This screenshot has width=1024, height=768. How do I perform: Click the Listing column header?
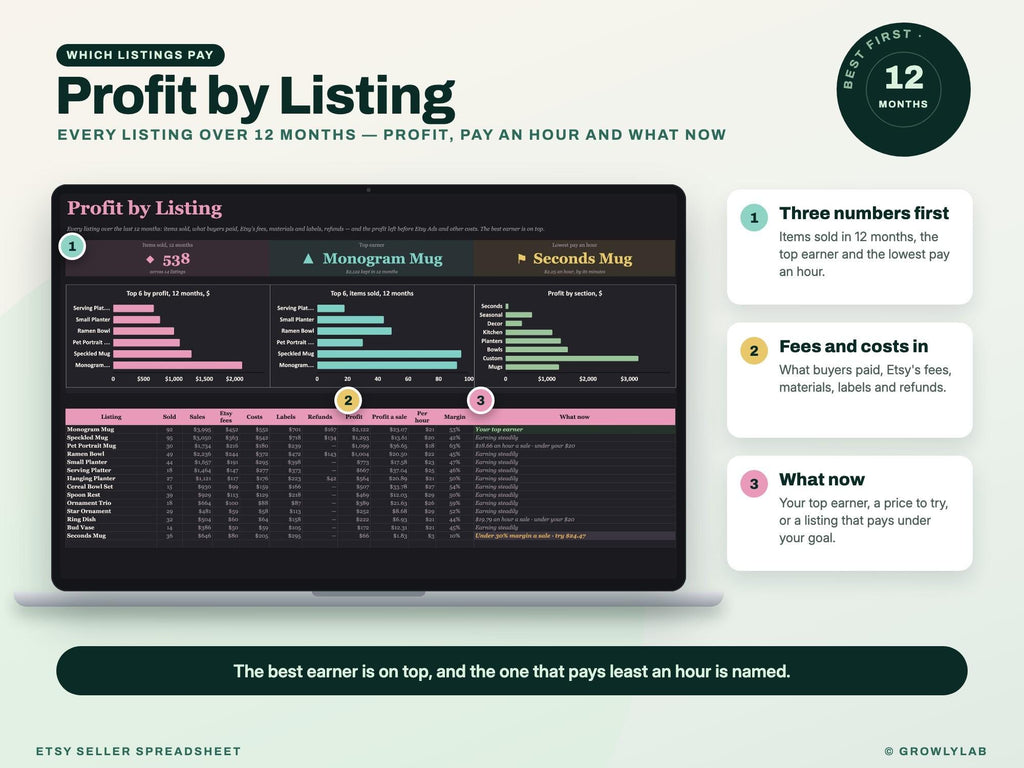(x=111, y=417)
